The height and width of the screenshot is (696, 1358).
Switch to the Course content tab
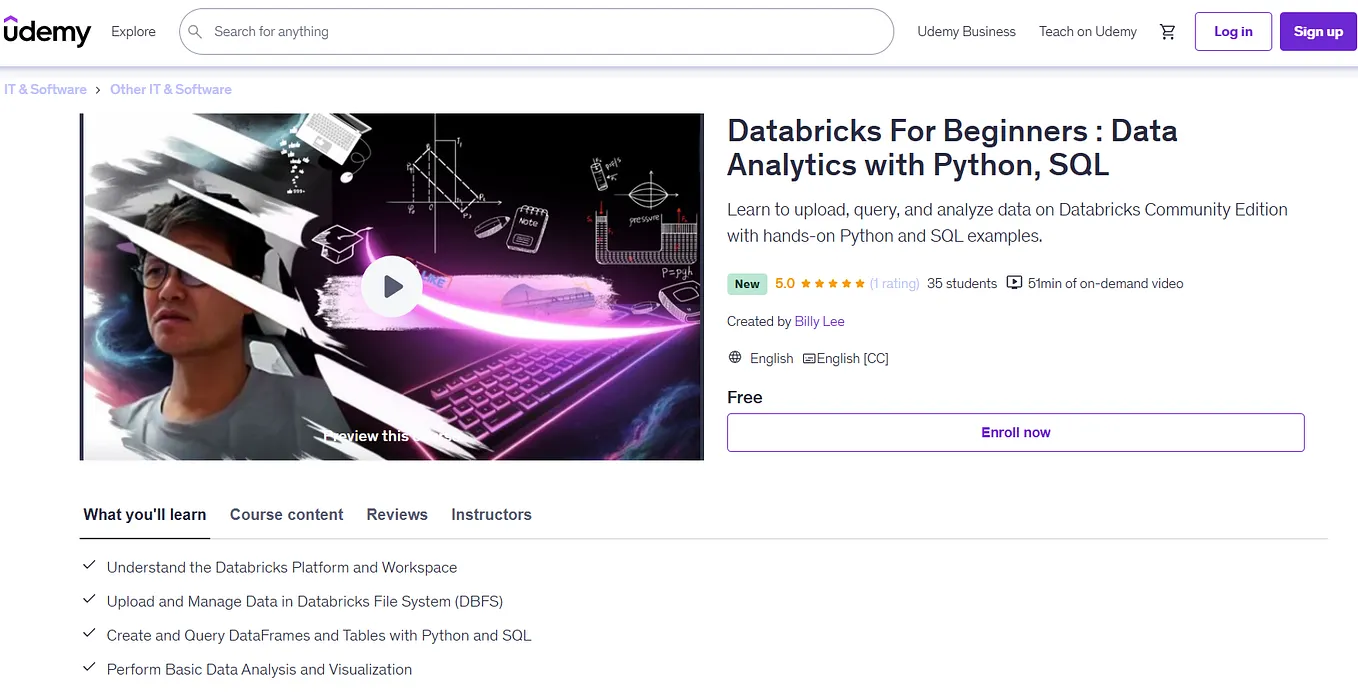[286, 514]
